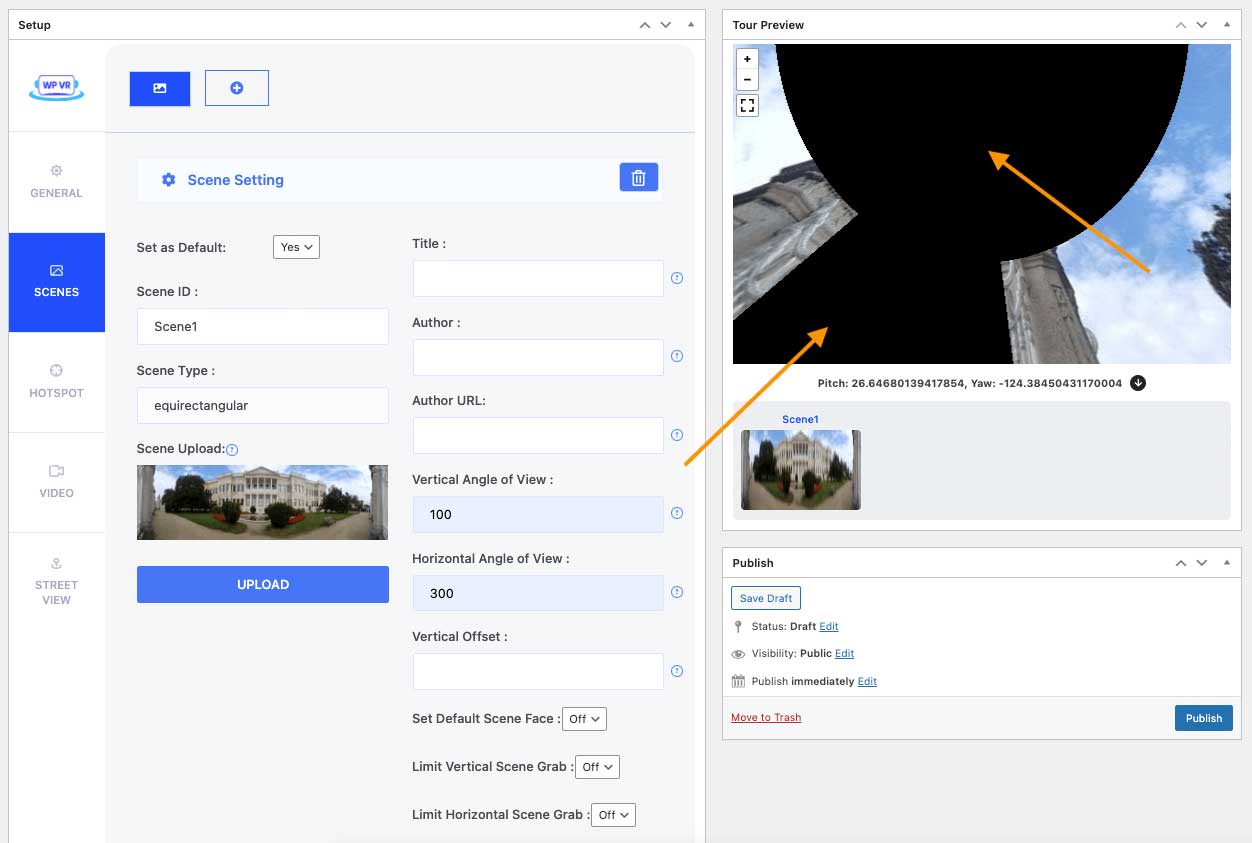Open Limit Vertical Scene Grab dropdown

[x=597, y=767]
